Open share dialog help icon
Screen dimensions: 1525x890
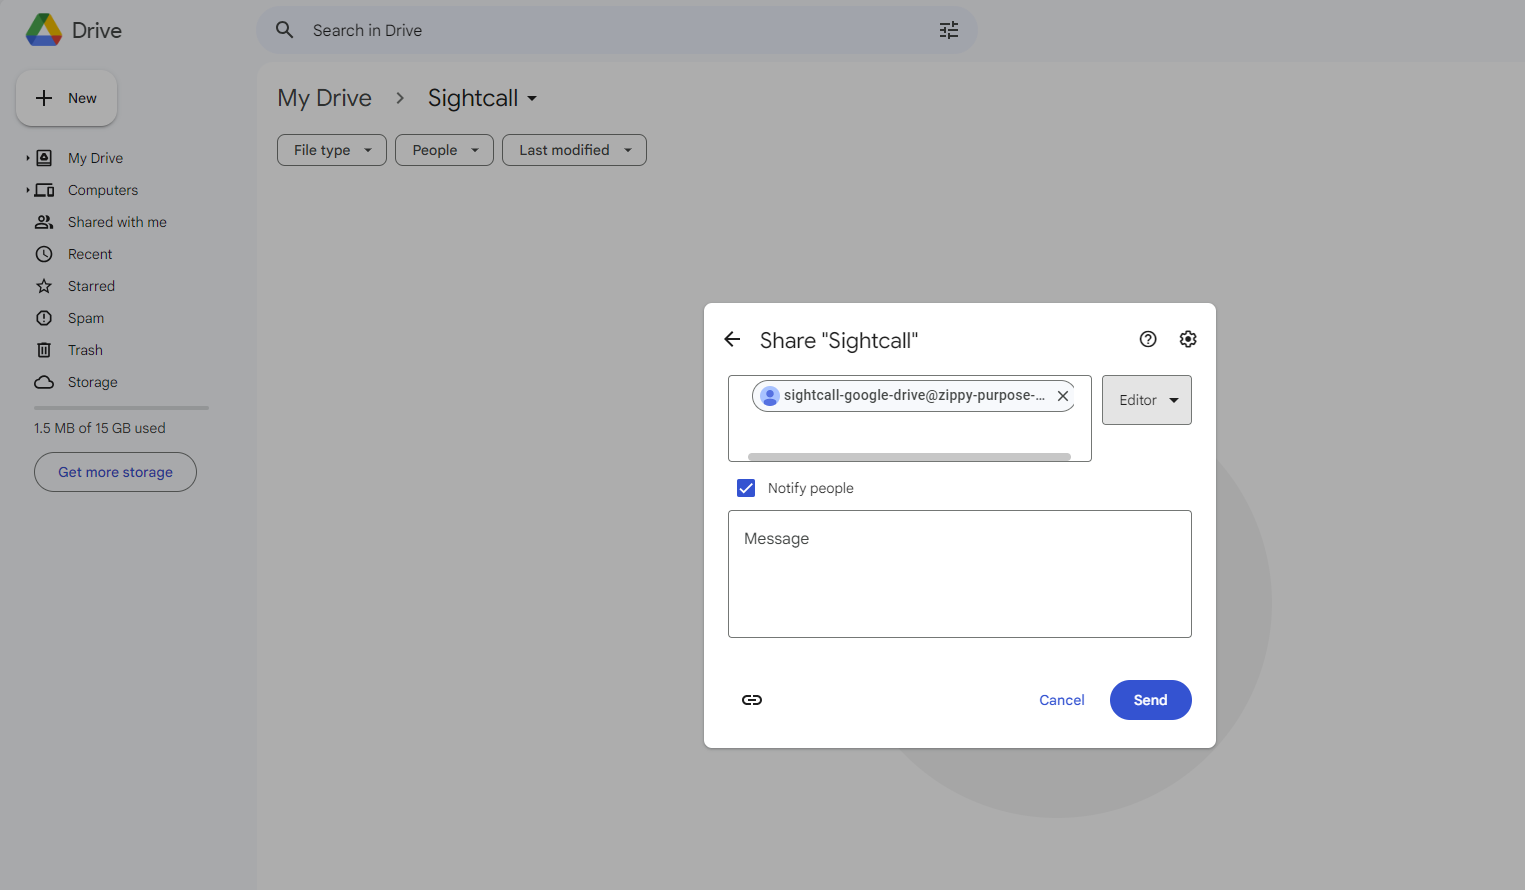point(1148,339)
